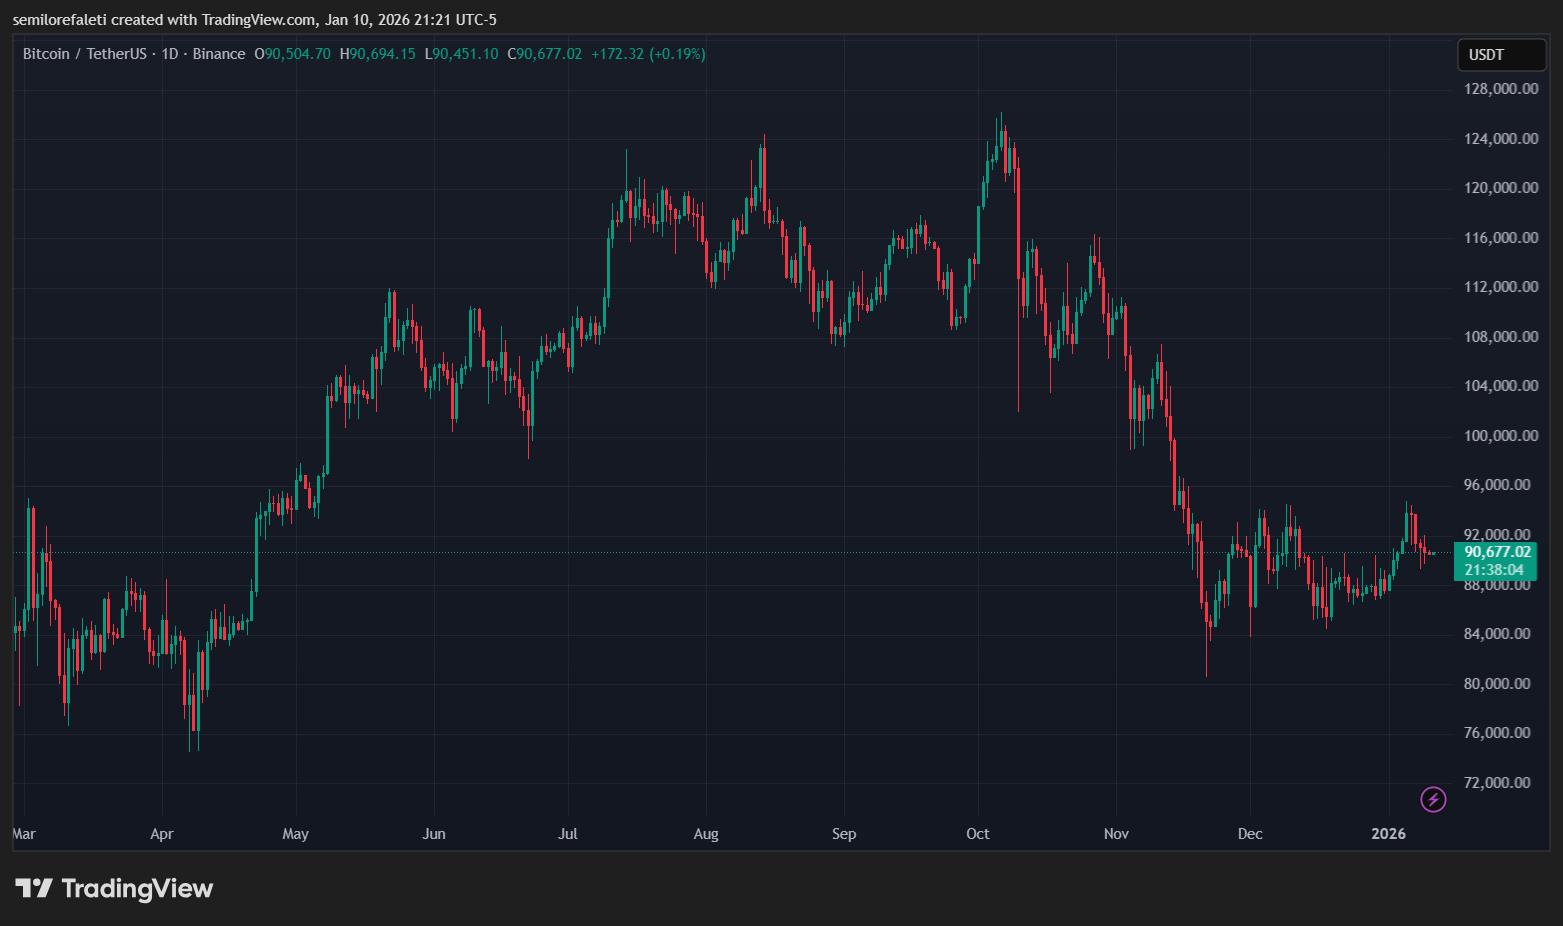Toggle the green current price label on scale
The height and width of the screenshot is (926, 1563).
[1496, 551]
